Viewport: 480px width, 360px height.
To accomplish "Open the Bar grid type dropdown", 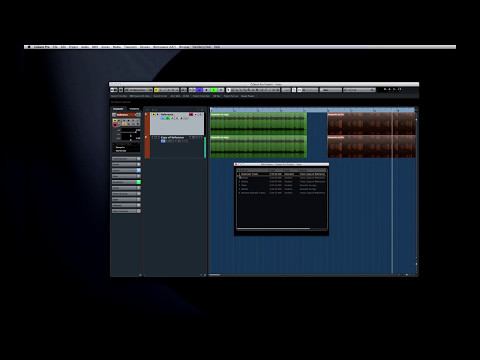I will point(330,90).
